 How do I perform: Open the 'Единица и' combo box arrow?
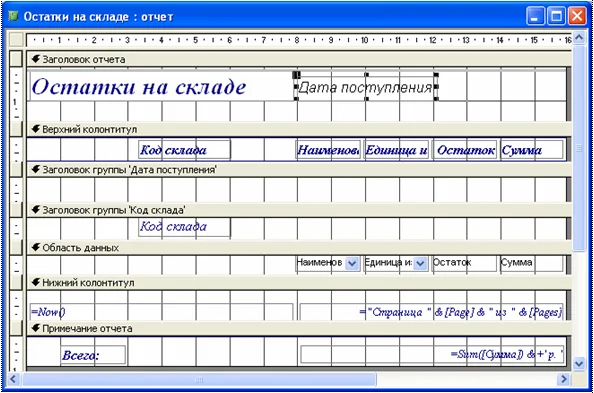click(x=420, y=263)
